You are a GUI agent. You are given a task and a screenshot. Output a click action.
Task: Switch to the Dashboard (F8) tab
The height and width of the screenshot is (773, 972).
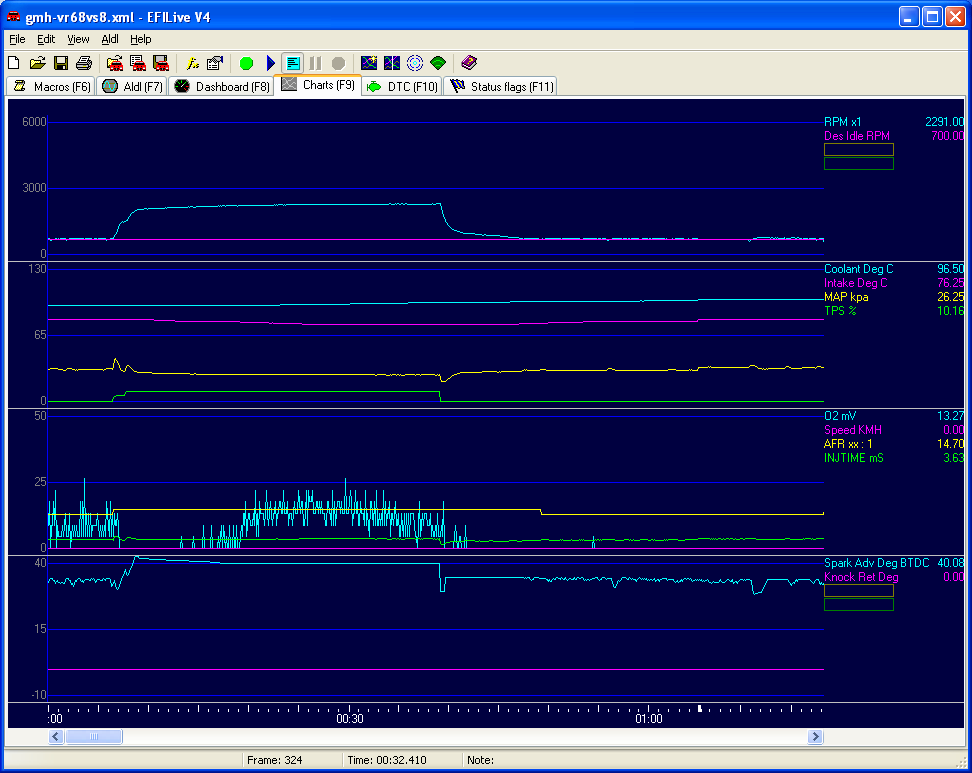[222, 87]
